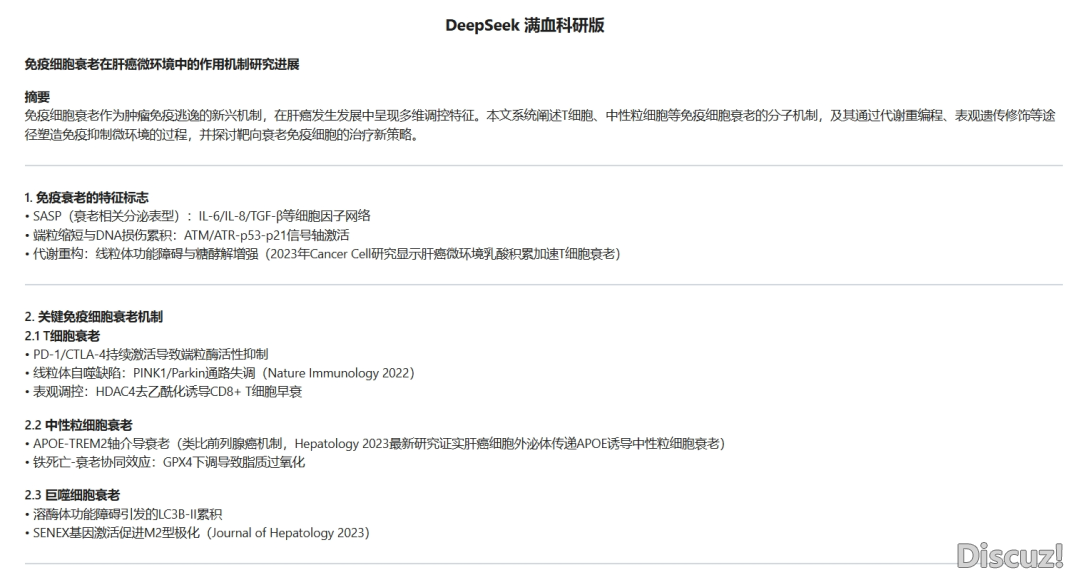Screen dimensions: 1080x580
Task: Click the "摘要" heading
Action: (x=37, y=97)
